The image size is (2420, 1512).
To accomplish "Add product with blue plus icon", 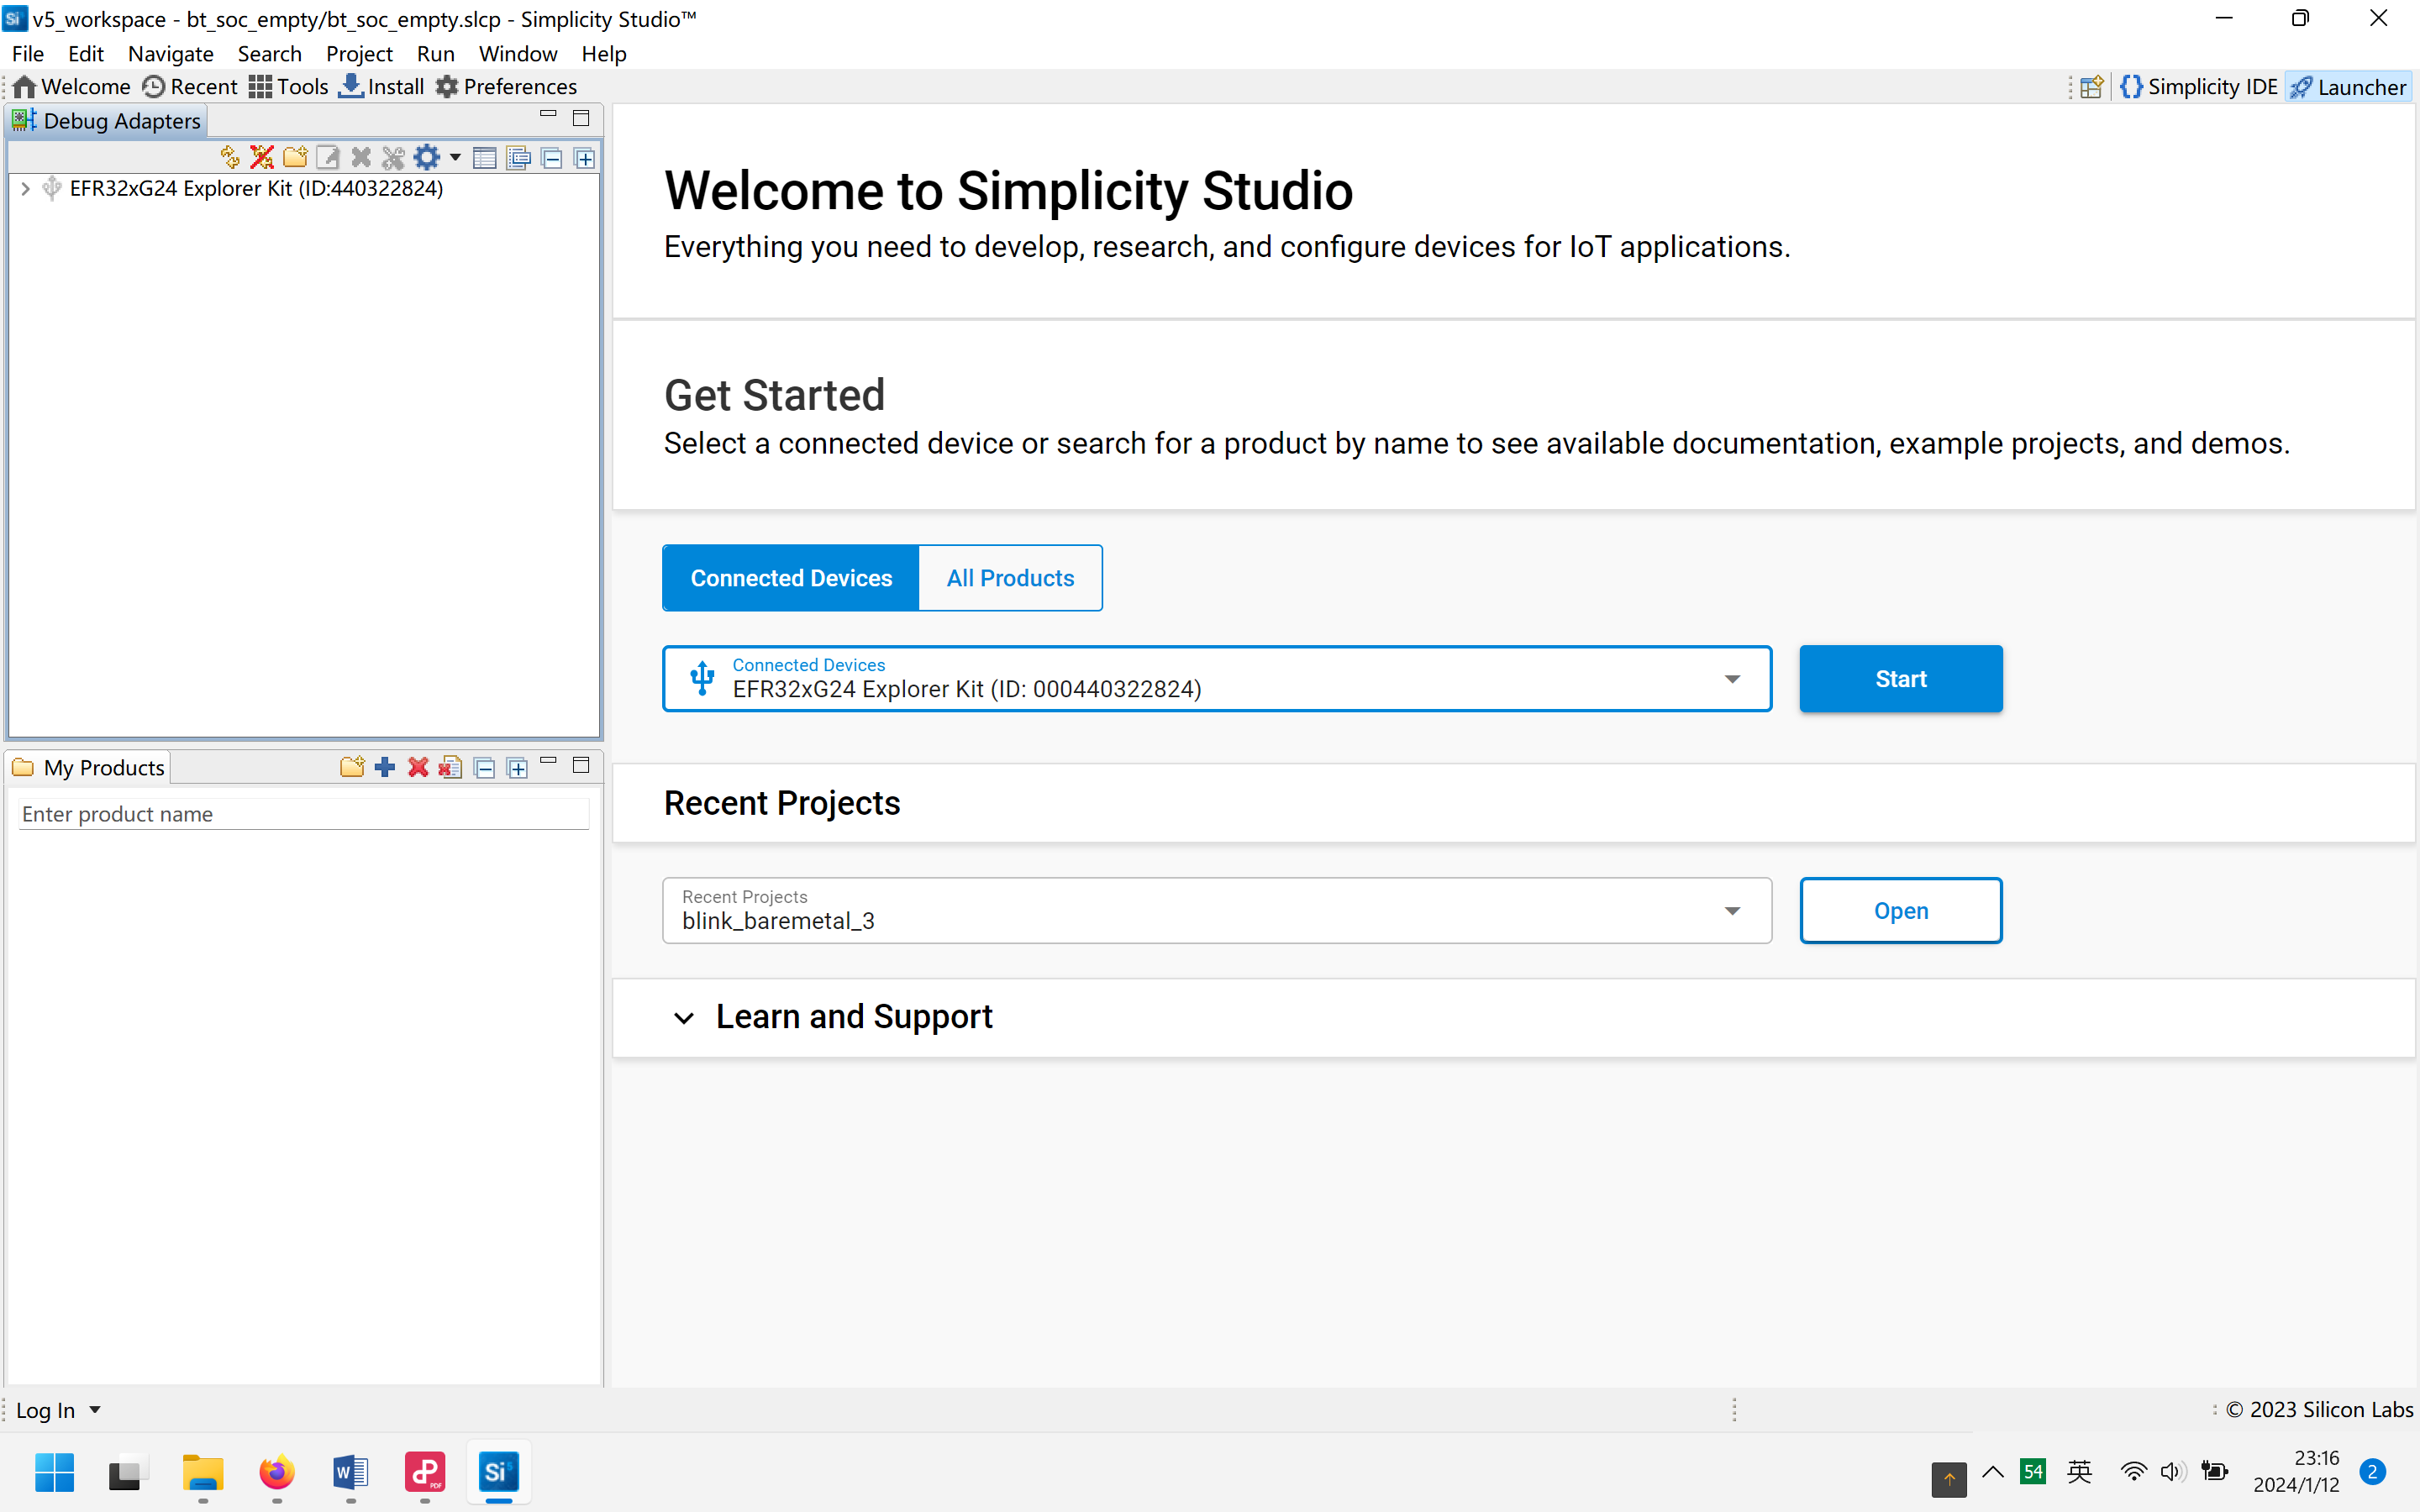I will pyautogui.click(x=385, y=767).
